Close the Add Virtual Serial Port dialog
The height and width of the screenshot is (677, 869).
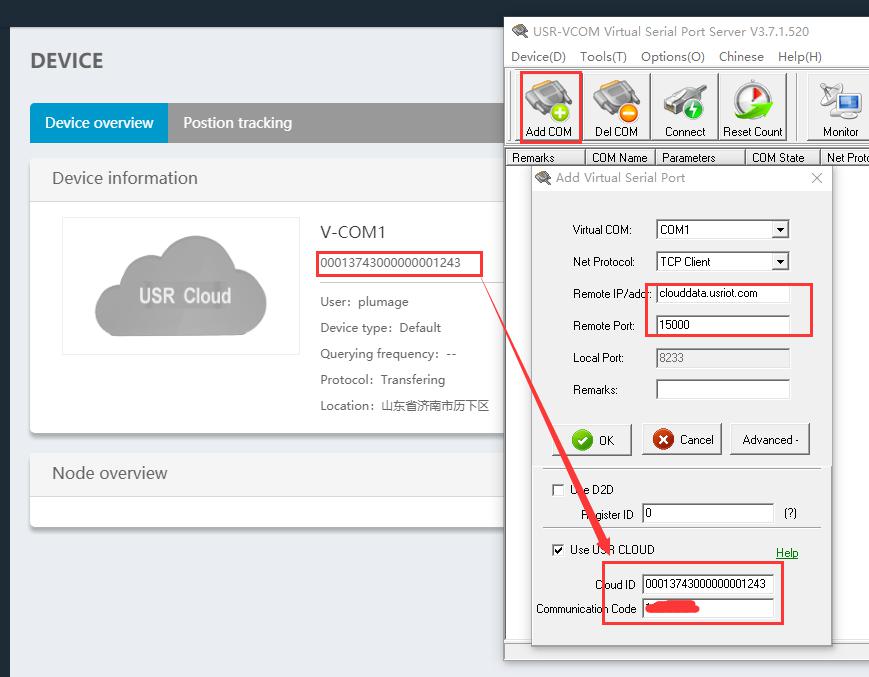click(x=816, y=178)
